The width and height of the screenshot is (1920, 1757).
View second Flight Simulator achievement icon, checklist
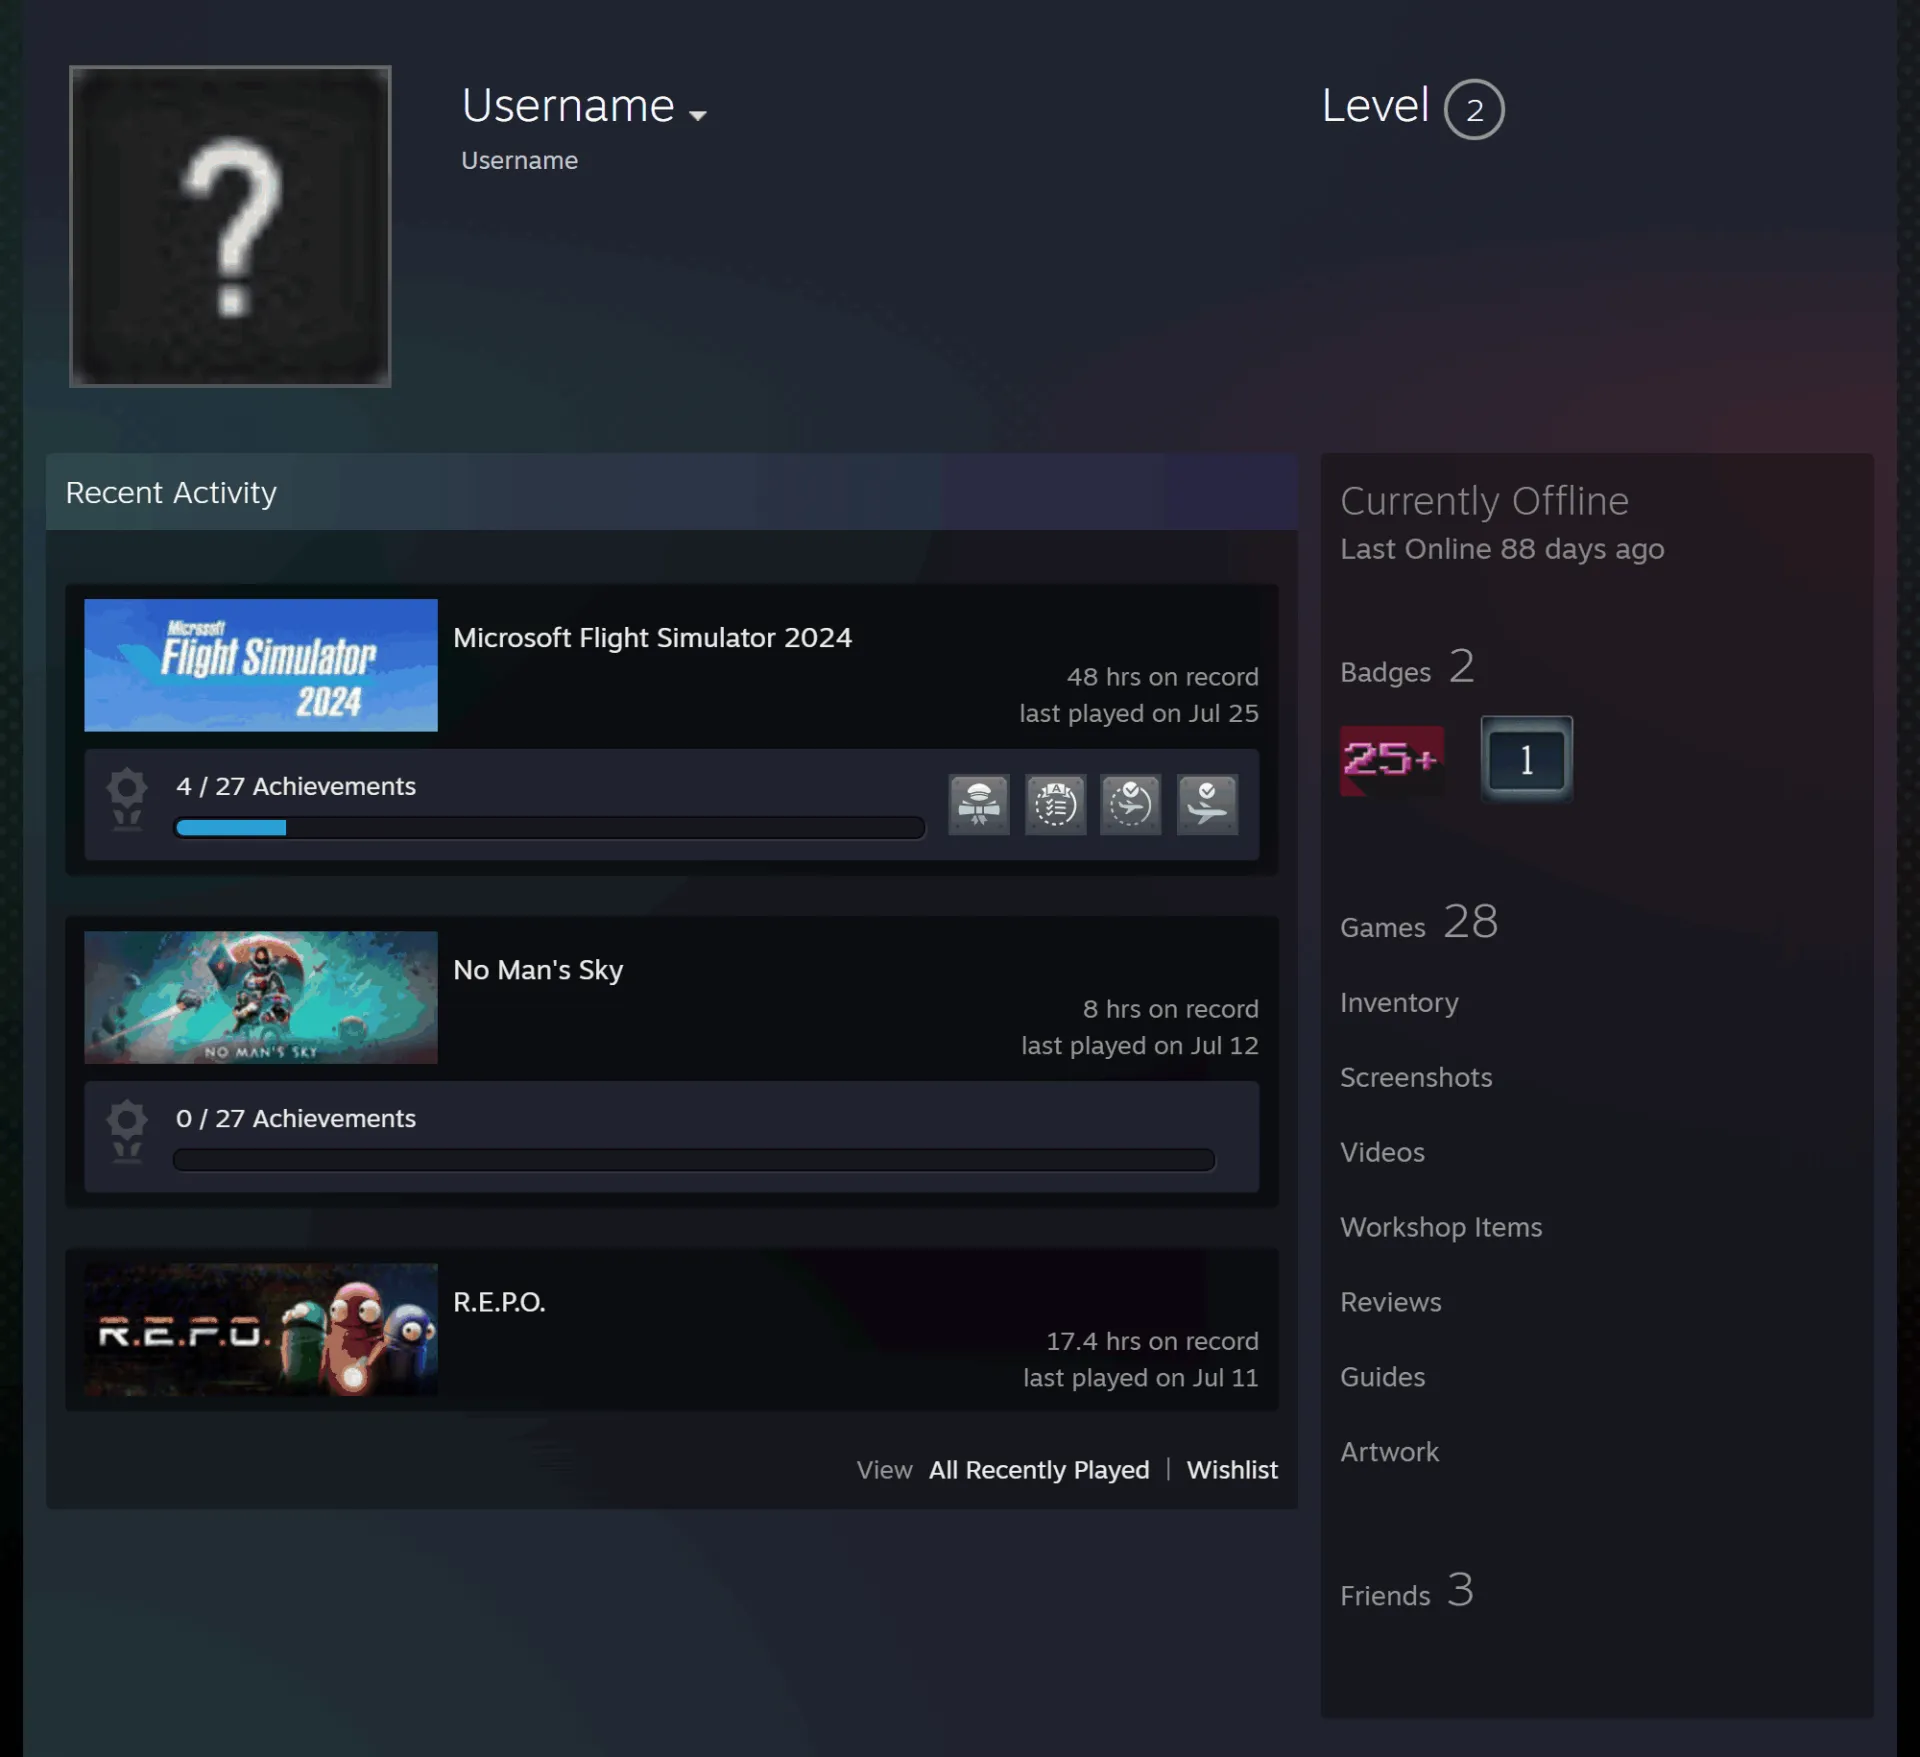(1055, 804)
